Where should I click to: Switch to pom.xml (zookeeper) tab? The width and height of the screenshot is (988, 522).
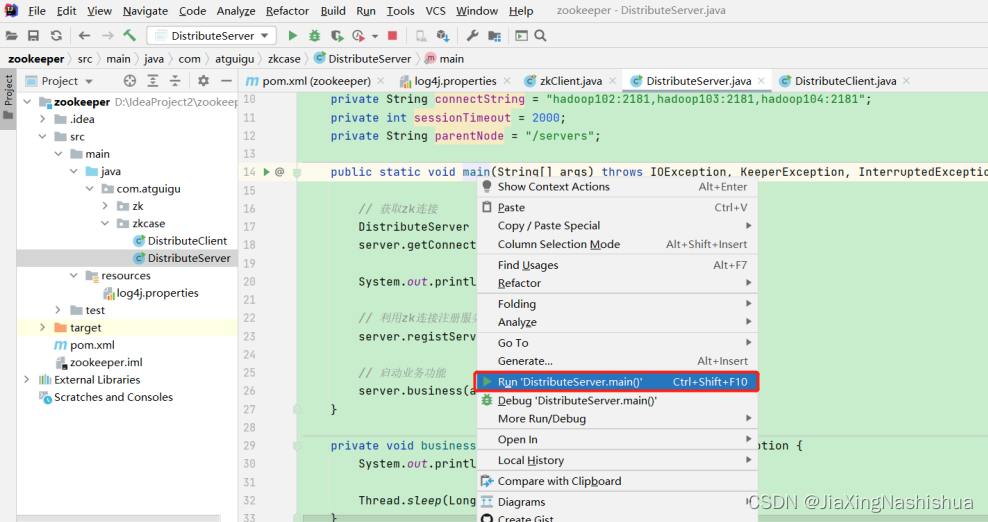point(316,81)
